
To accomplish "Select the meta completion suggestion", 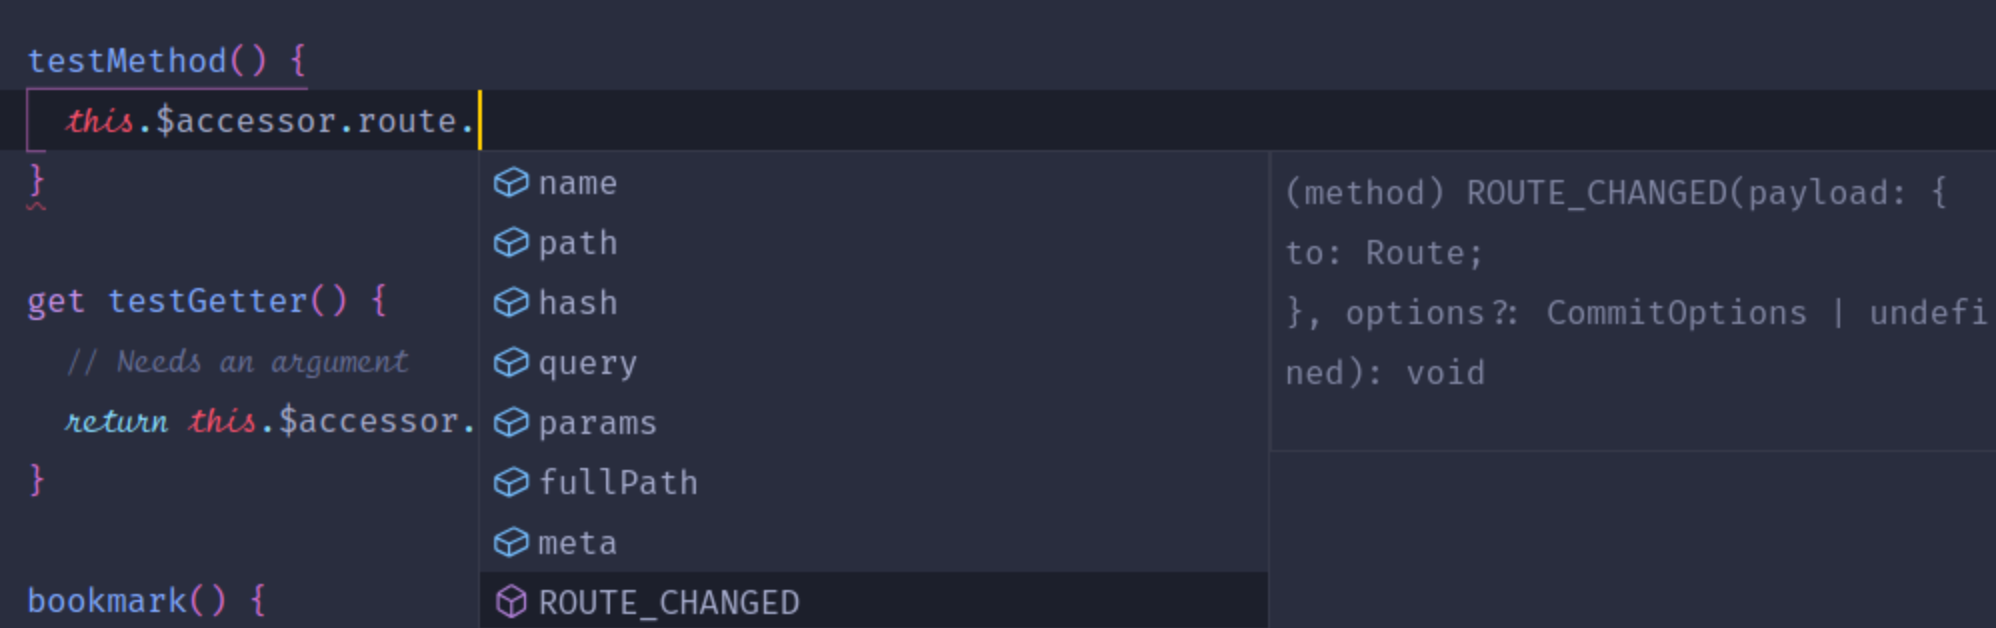I will click(577, 541).
